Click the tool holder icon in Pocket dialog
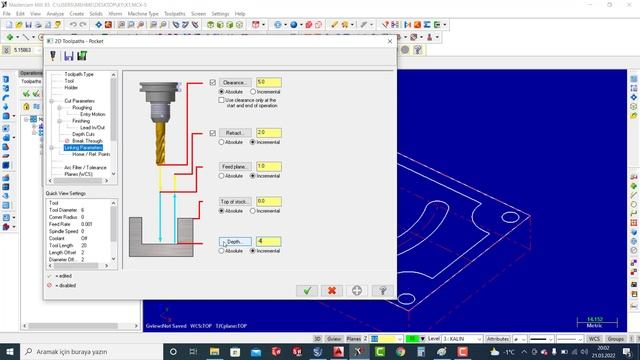Image resolution: width=640 pixels, height=360 pixels. tap(53, 56)
